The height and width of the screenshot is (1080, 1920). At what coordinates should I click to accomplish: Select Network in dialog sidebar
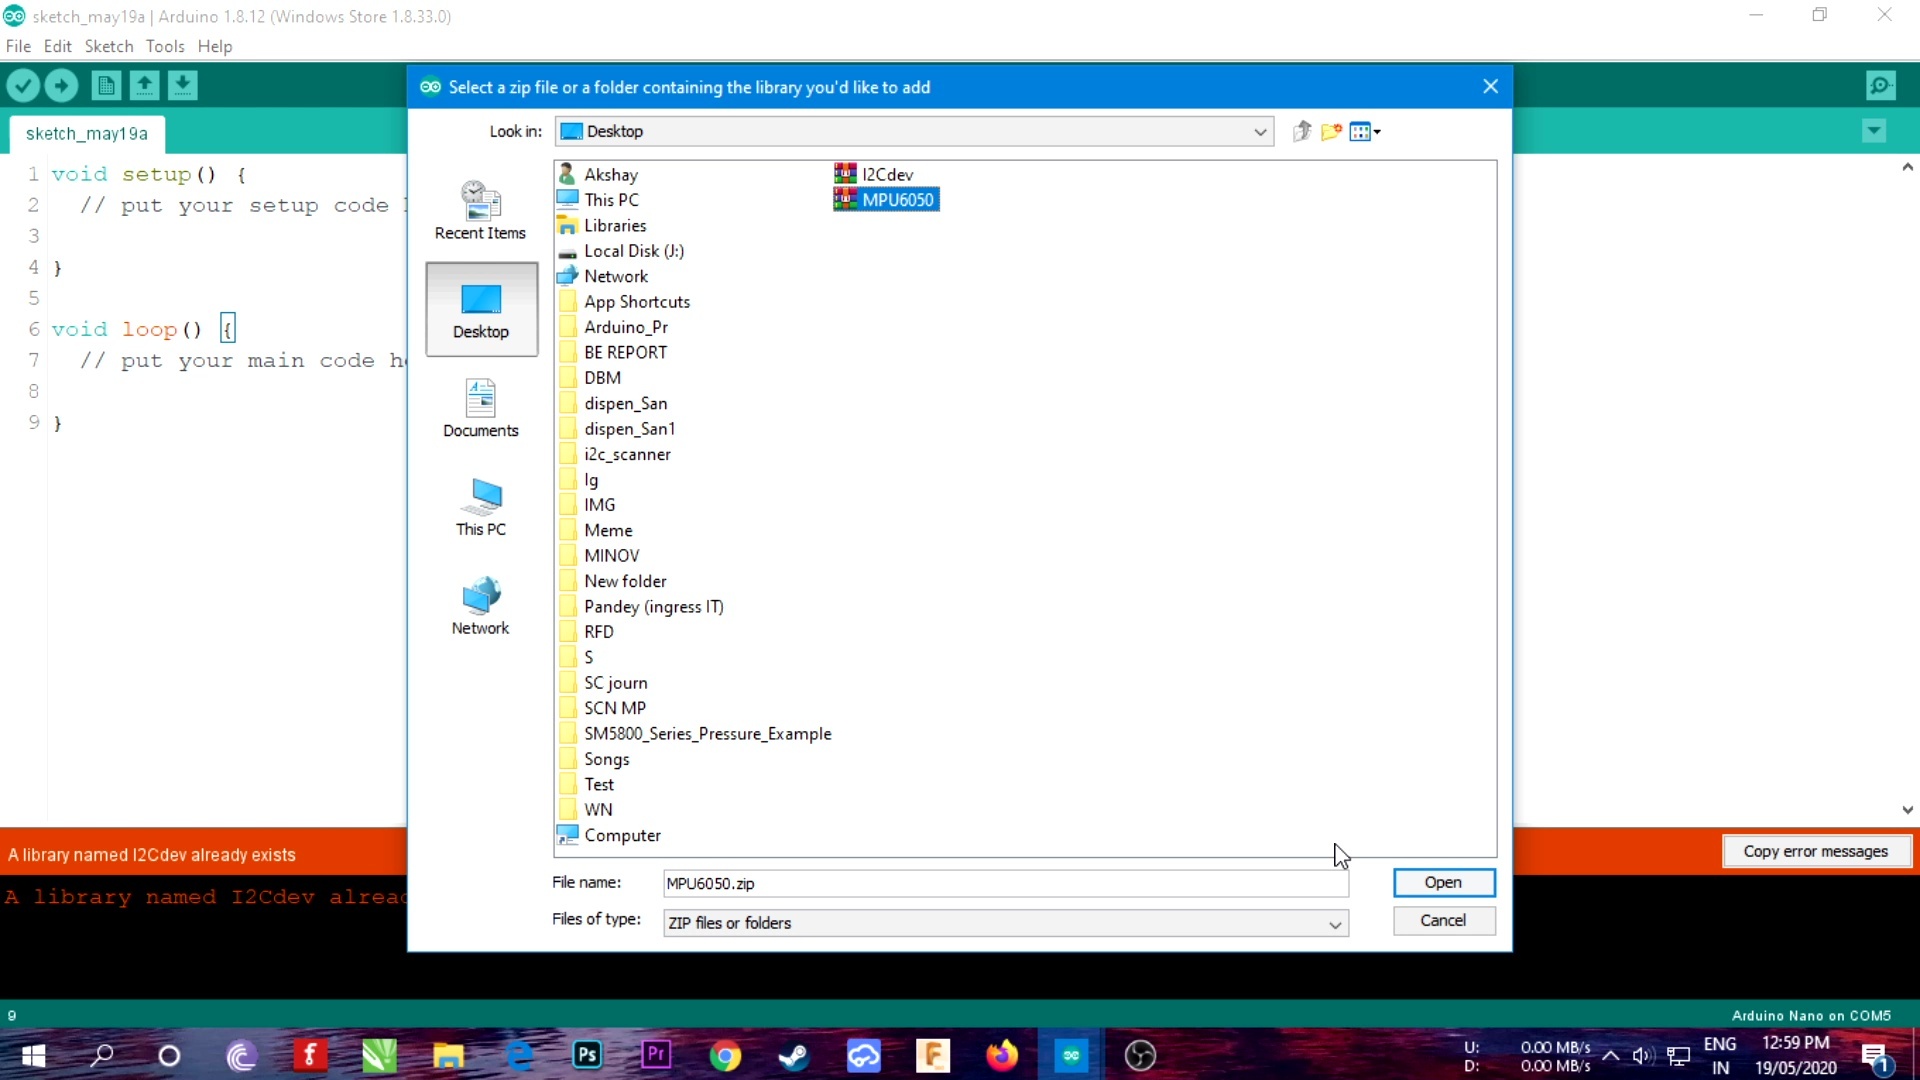click(481, 607)
